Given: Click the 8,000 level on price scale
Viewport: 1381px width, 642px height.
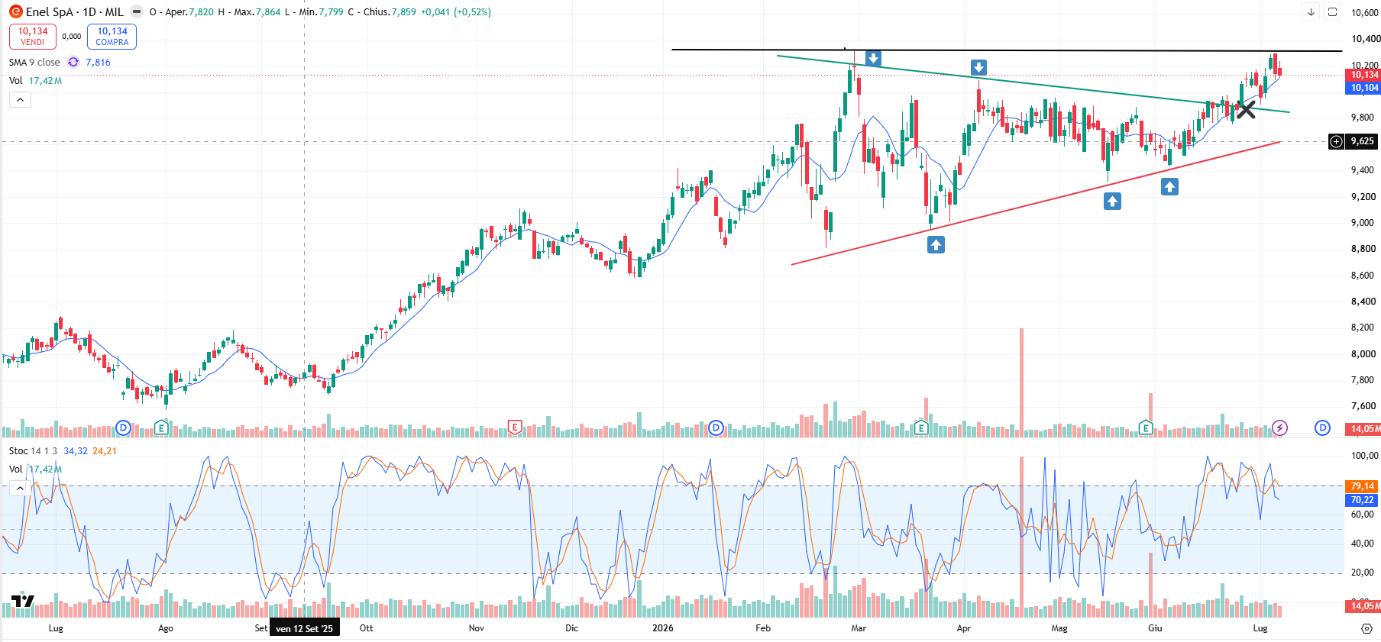Looking at the screenshot, I should pos(1363,354).
